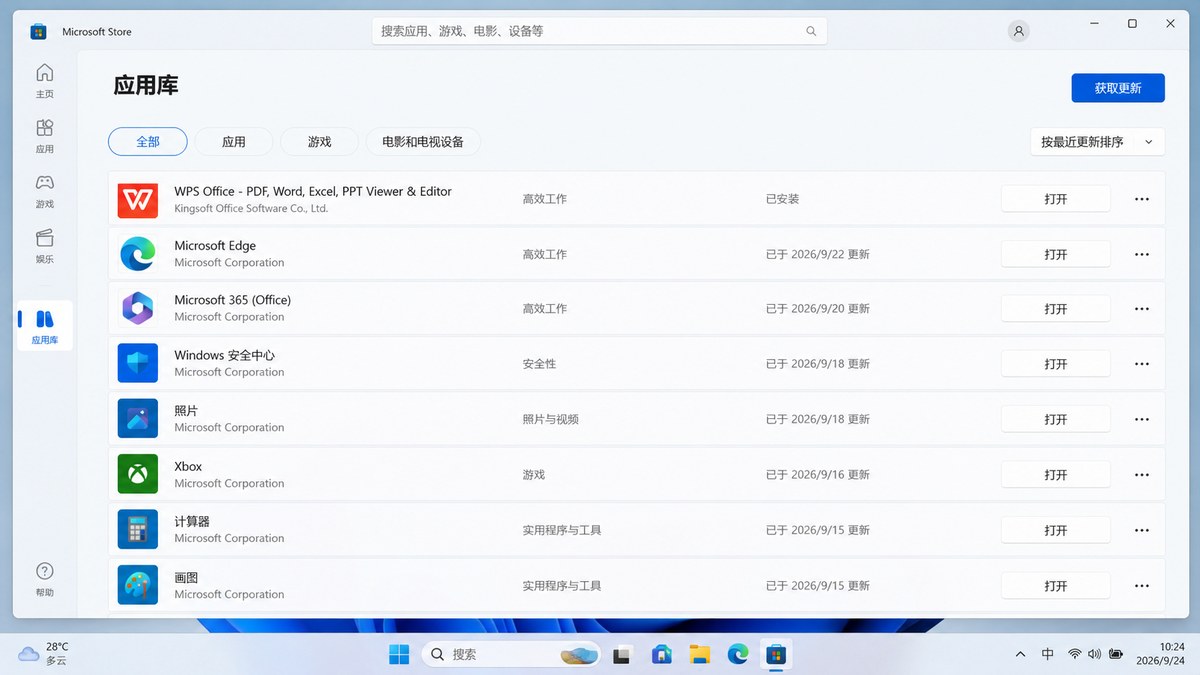The image size is (1200, 675).
Task: Open Task View in the taskbar
Action: (622, 655)
